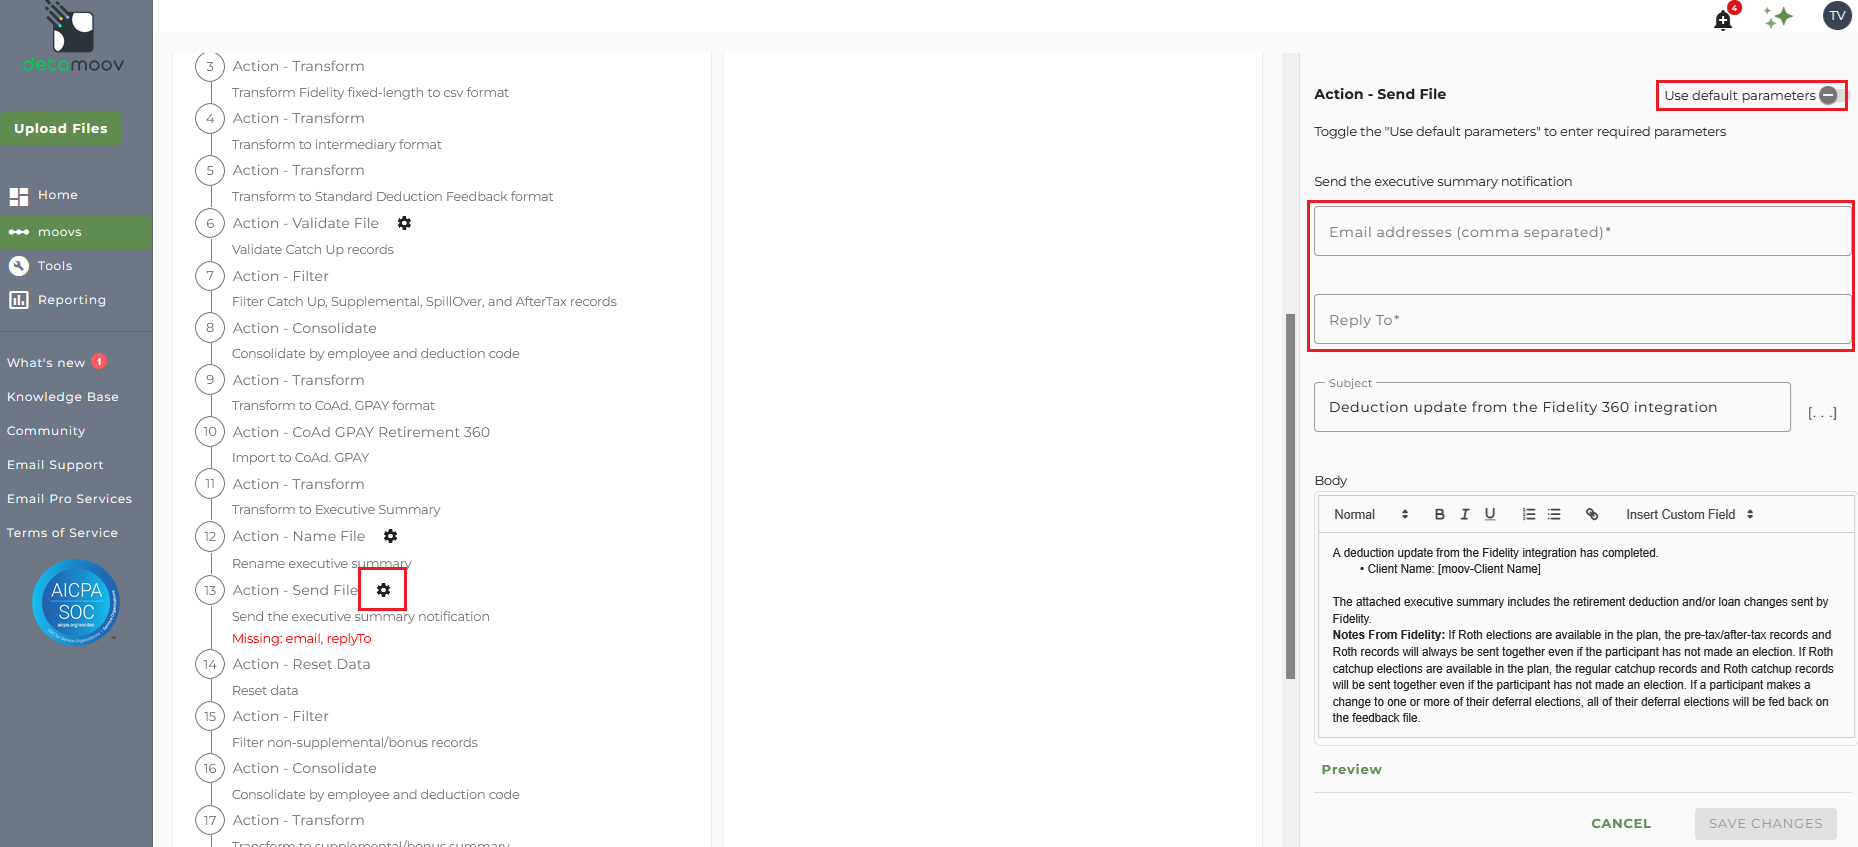This screenshot has height=847, width=1858.
Task: Open What's new in sidebar
Action: click(46, 363)
